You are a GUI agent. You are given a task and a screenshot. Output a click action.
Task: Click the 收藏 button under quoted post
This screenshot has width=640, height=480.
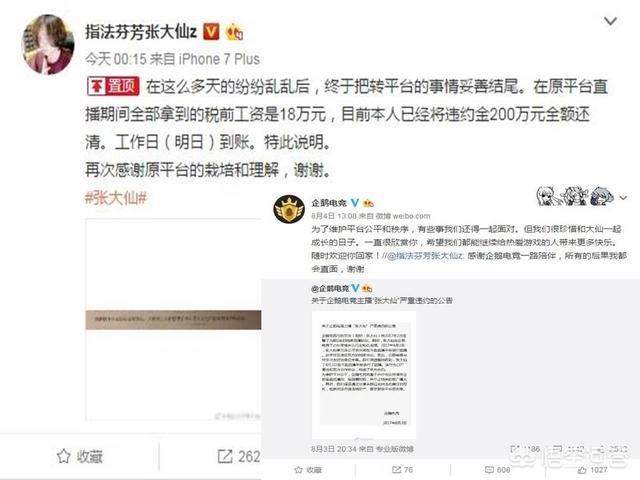pyautogui.click(x=308, y=470)
